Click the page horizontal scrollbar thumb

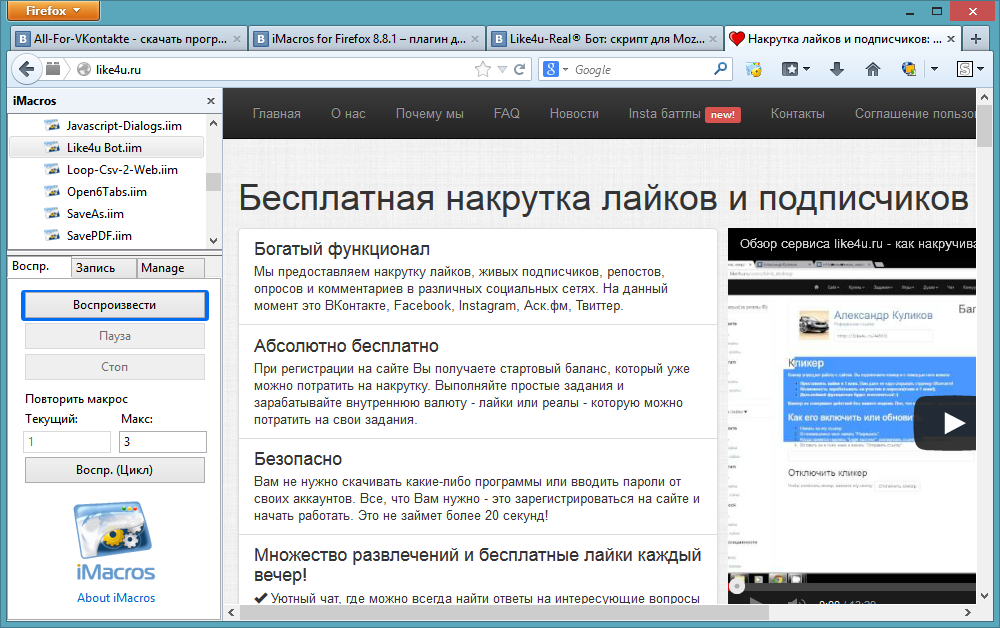click(x=504, y=612)
